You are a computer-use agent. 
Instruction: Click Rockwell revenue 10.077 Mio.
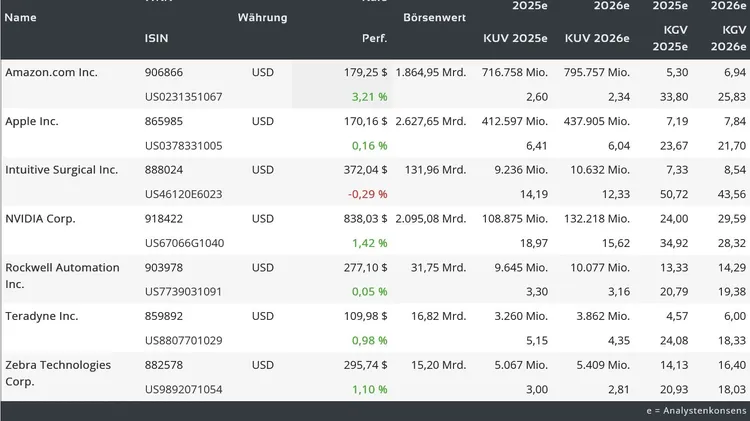pyautogui.click(x=600, y=267)
